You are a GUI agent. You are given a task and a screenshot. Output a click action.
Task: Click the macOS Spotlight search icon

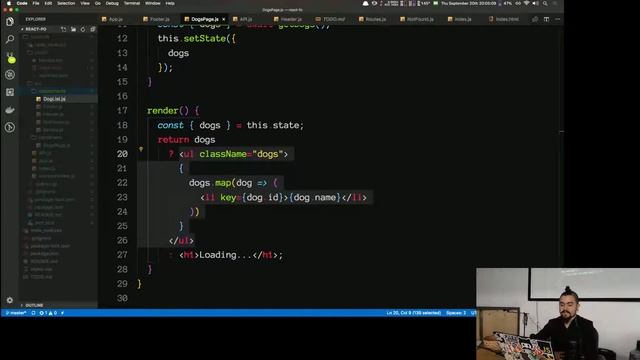click(x=545, y=3)
